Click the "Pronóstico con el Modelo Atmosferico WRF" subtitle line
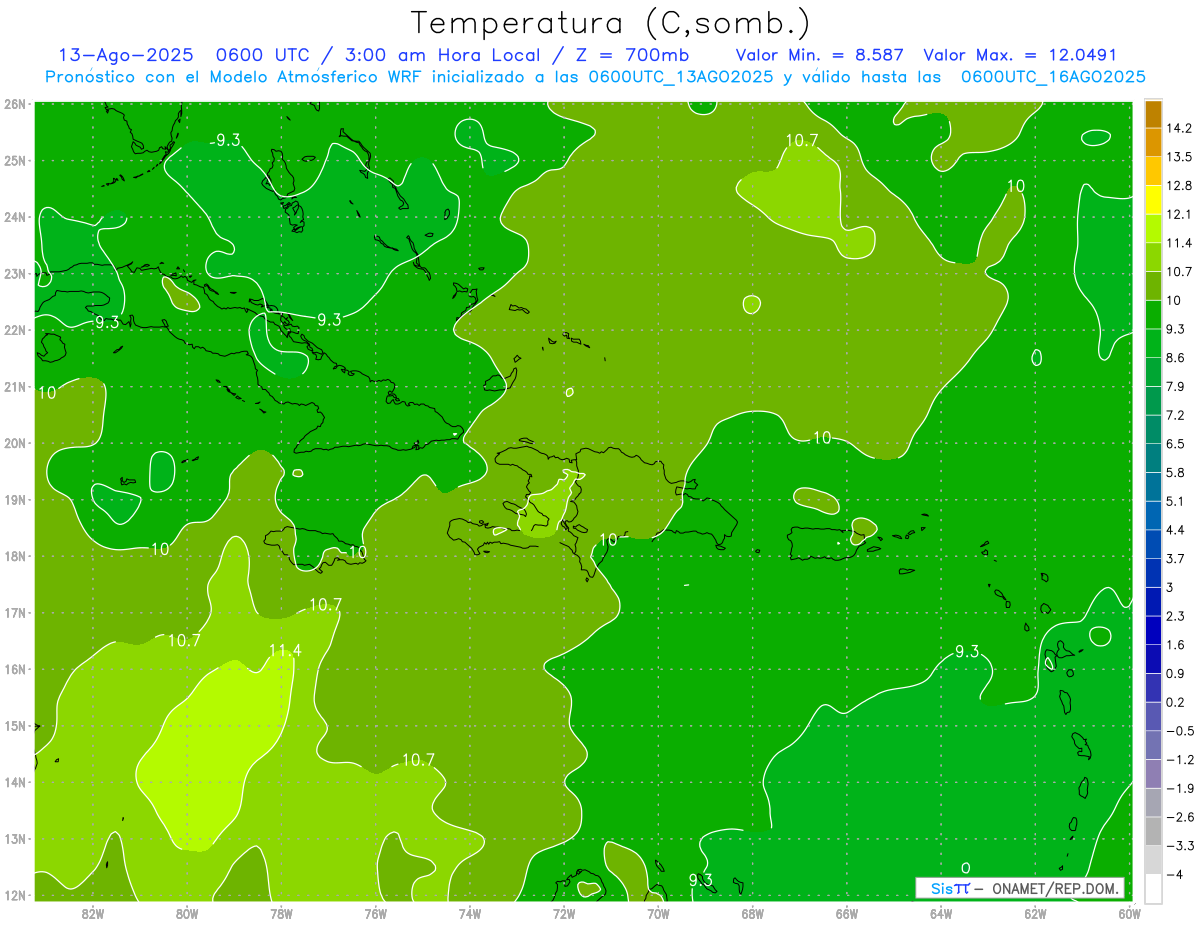Viewport: 1200px width, 927px height. (x=595, y=76)
